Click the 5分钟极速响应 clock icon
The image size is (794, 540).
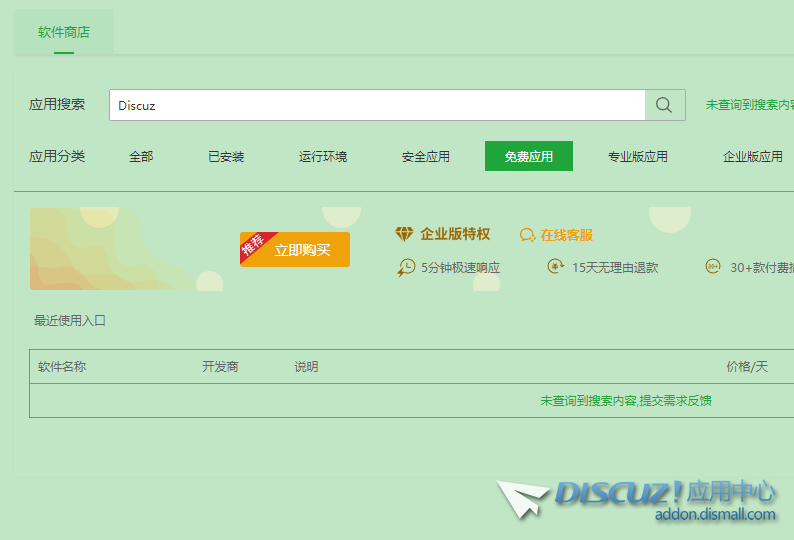pos(406,267)
